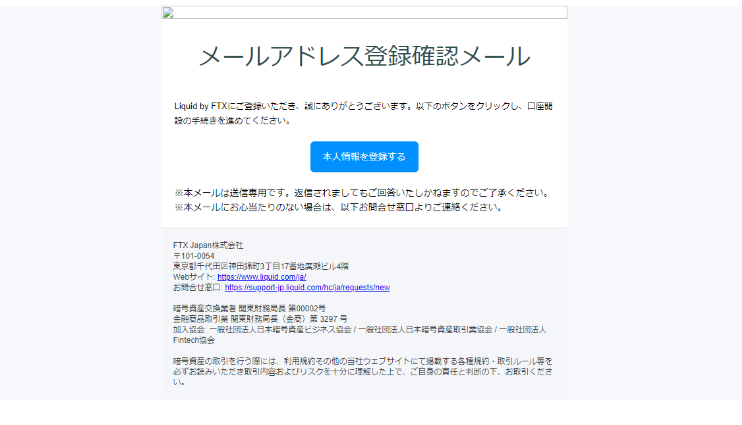The image size is (742, 425).
Task: Click the 暗号資産の取引を行う際には disclaimer paragraph
Action: click(x=363, y=372)
